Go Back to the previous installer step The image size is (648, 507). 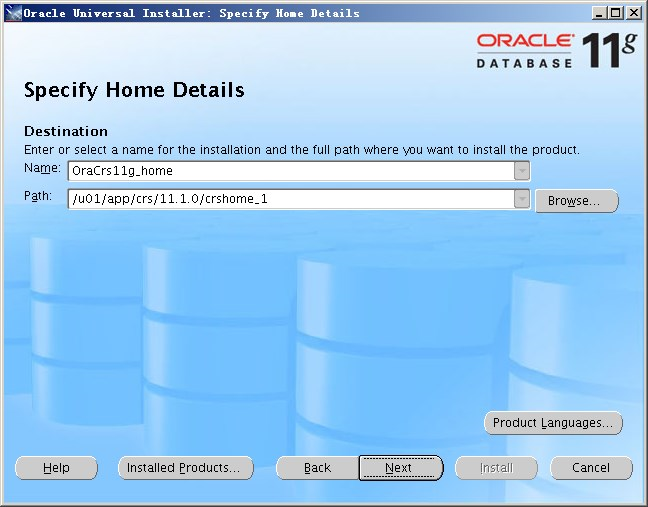[317, 468]
